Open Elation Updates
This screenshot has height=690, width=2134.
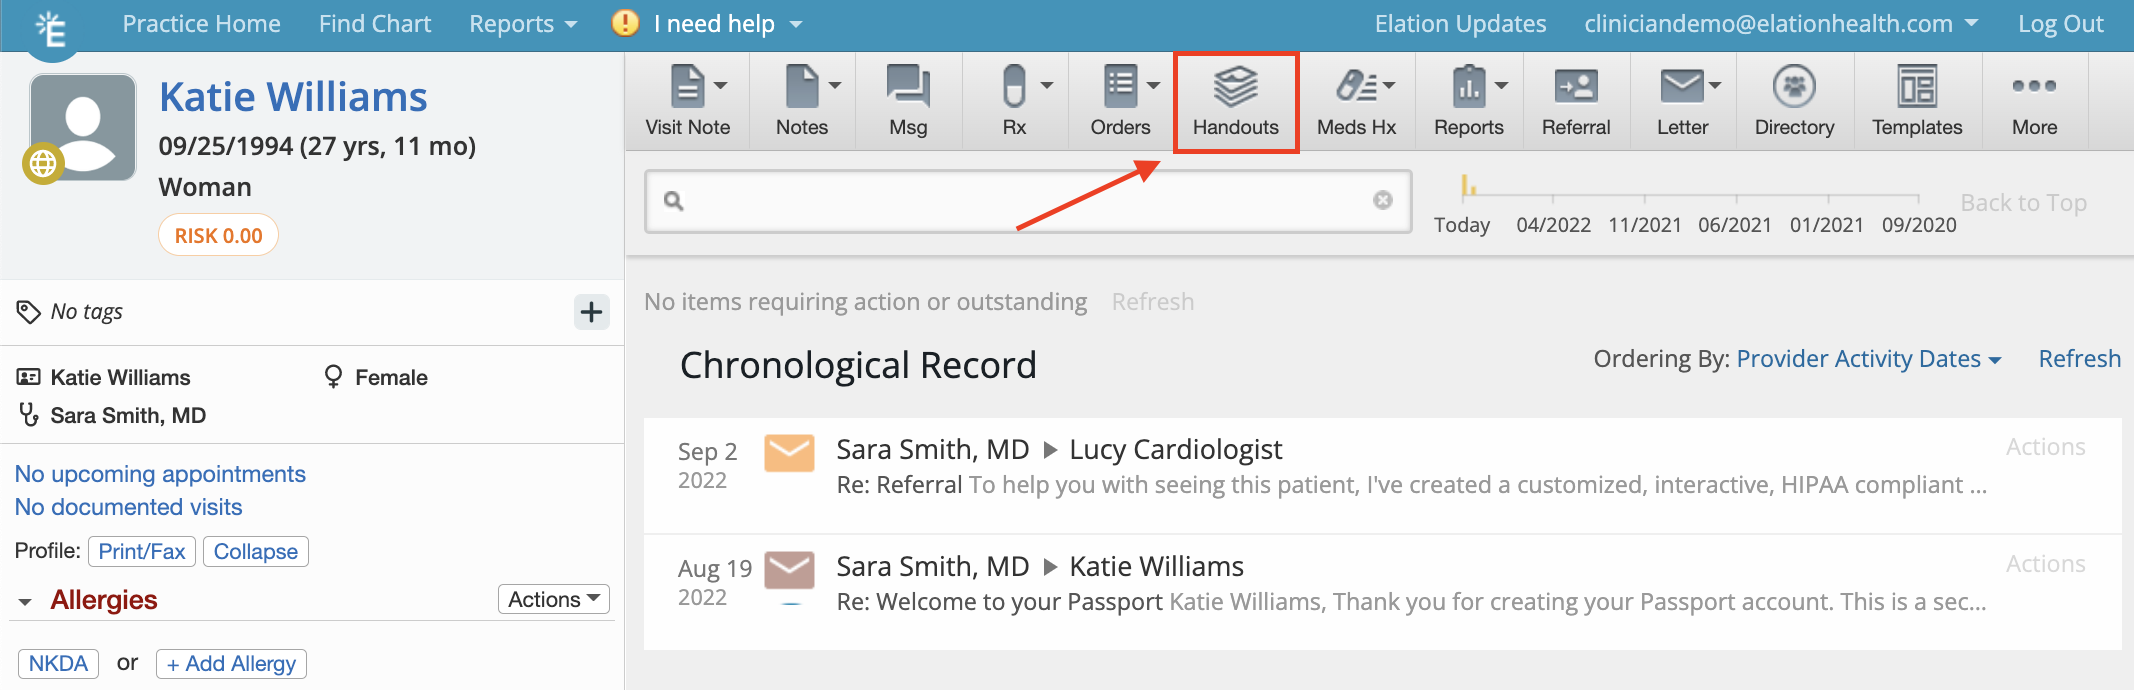click(x=1460, y=24)
